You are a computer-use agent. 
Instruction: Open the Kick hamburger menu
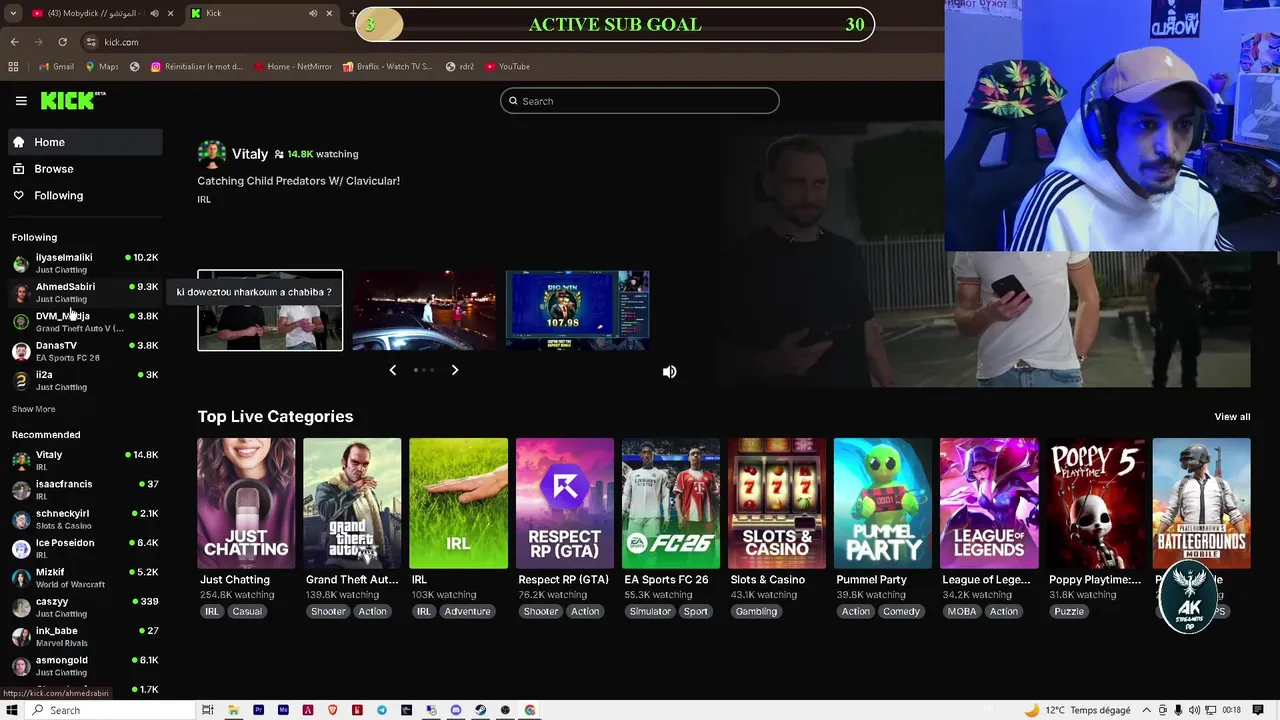pyautogui.click(x=21, y=100)
